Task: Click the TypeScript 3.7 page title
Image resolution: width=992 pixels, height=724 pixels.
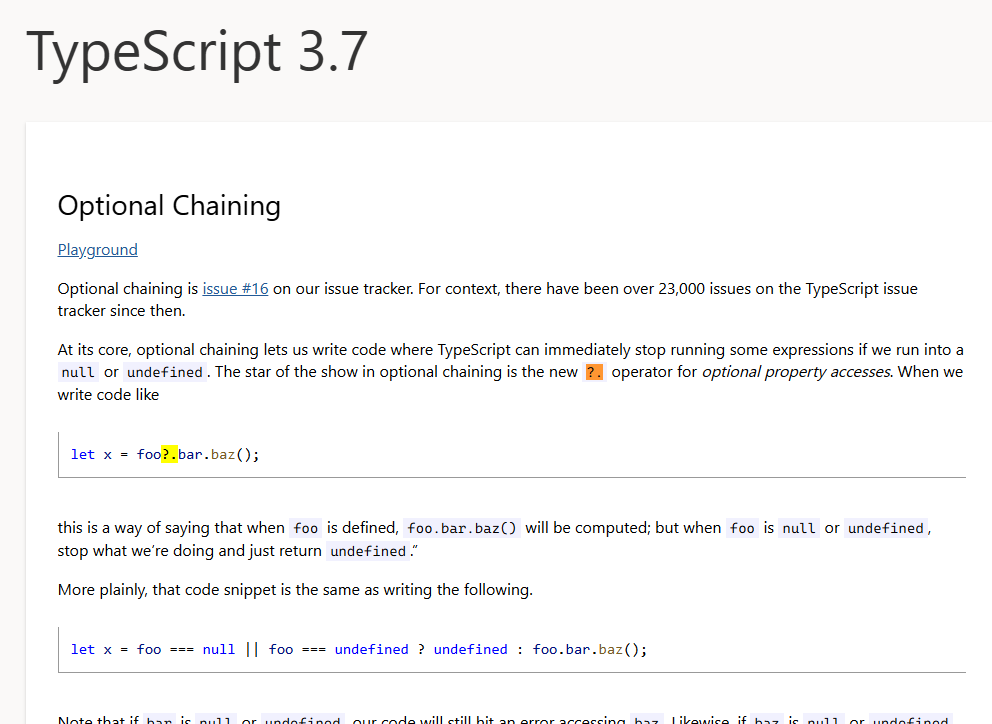Action: (x=197, y=52)
